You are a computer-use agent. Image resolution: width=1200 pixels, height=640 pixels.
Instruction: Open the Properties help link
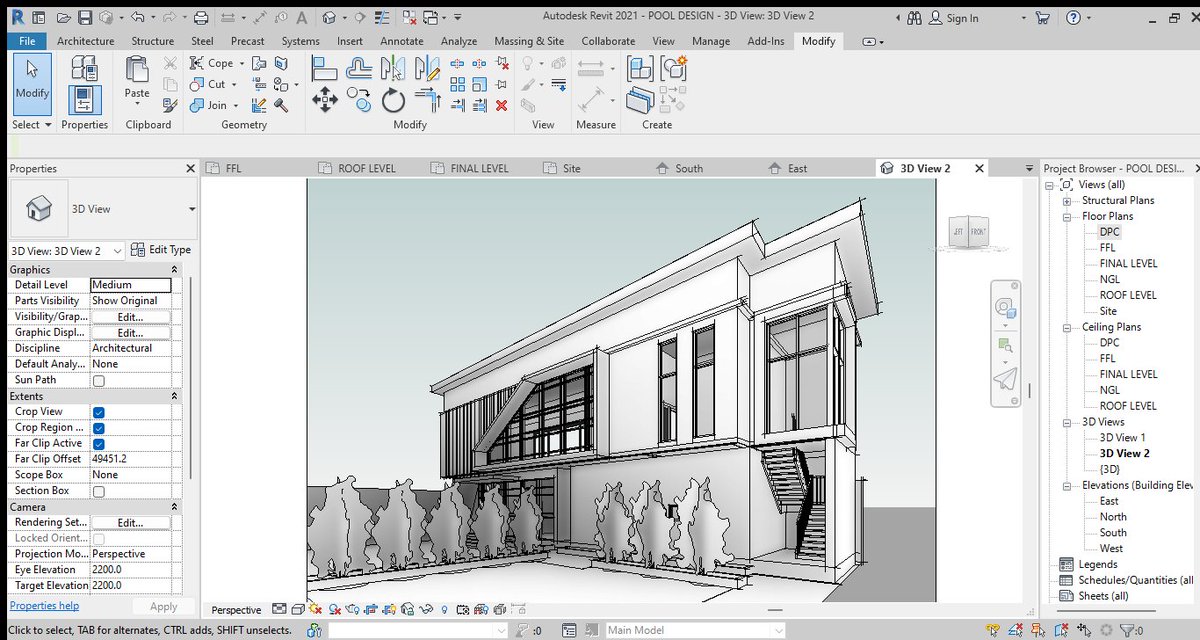coord(44,606)
